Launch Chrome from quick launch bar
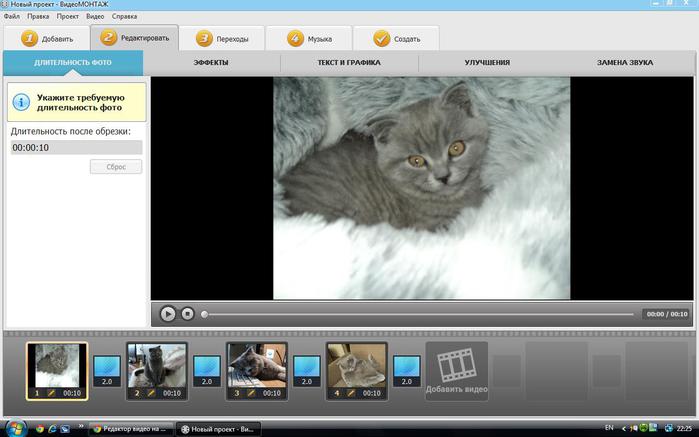The width and height of the screenshot is (699, 437). pos(40,429)
